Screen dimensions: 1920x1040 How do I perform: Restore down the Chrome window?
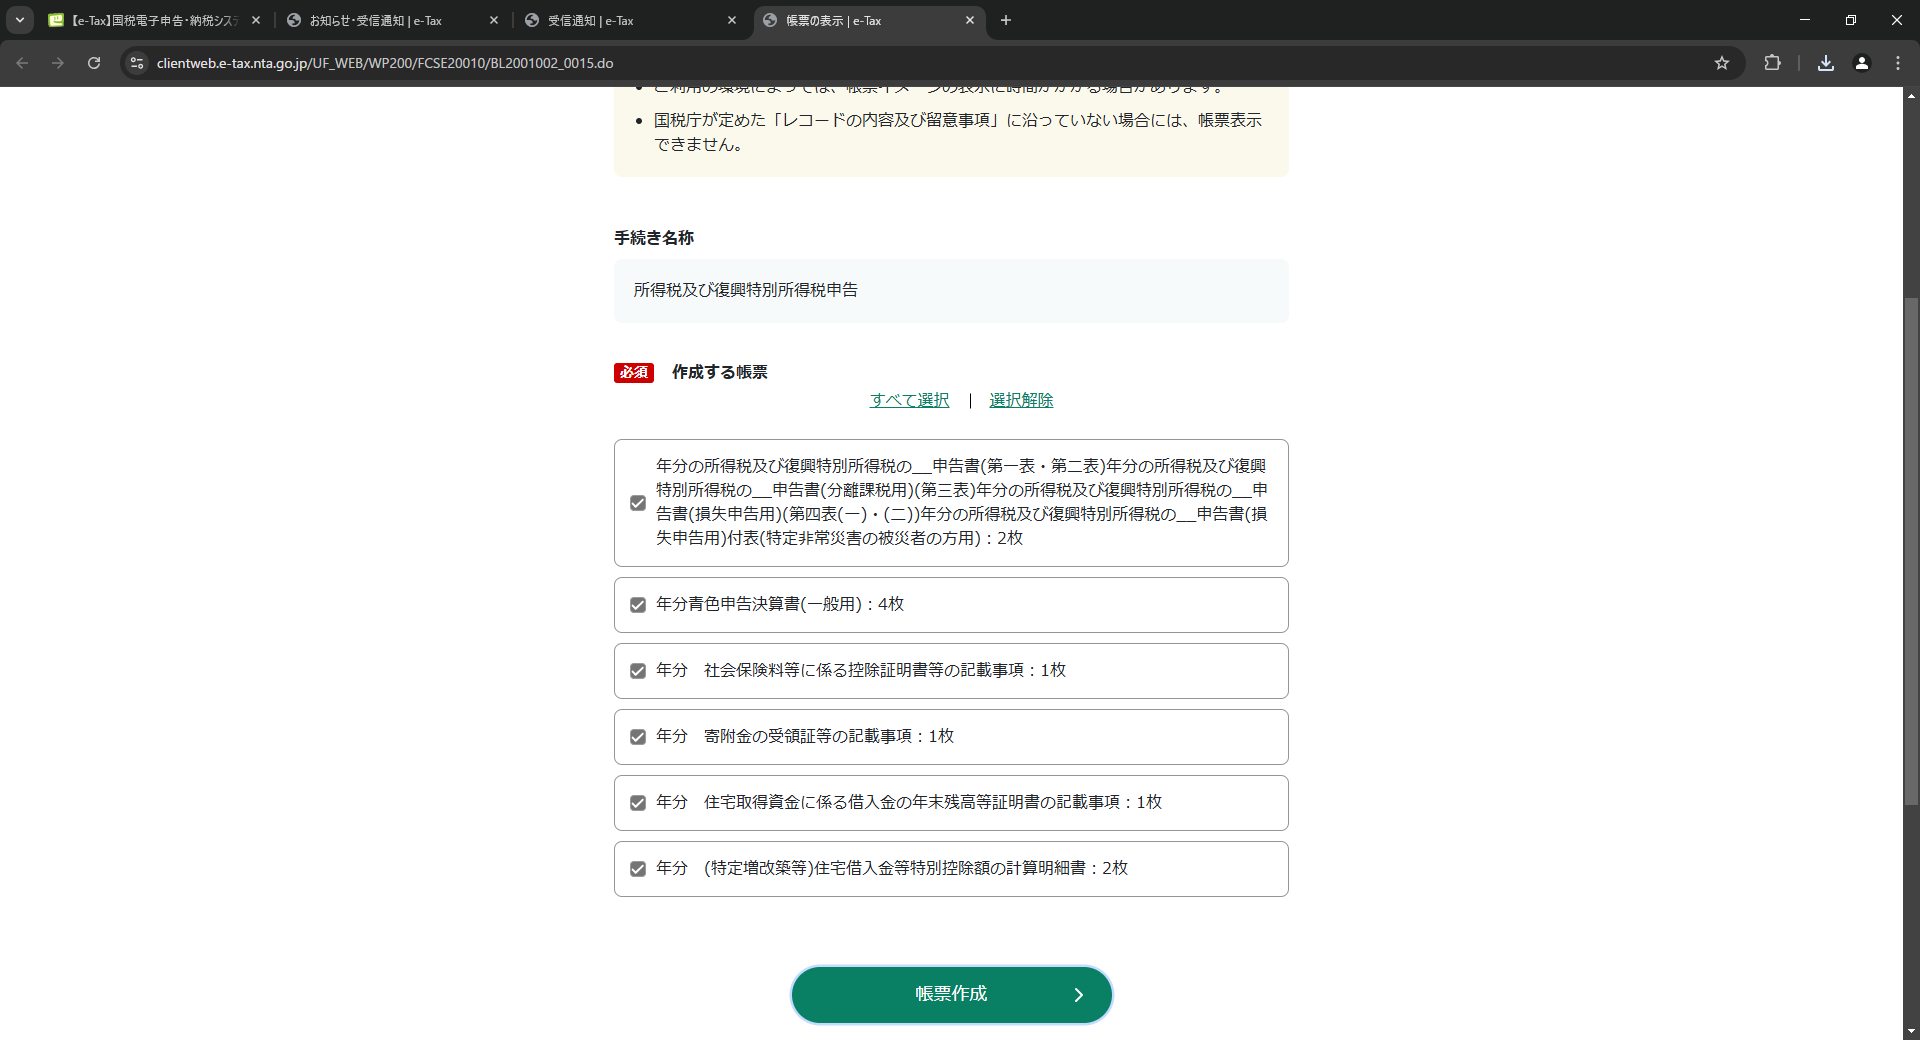click(x=1851, y=20)
